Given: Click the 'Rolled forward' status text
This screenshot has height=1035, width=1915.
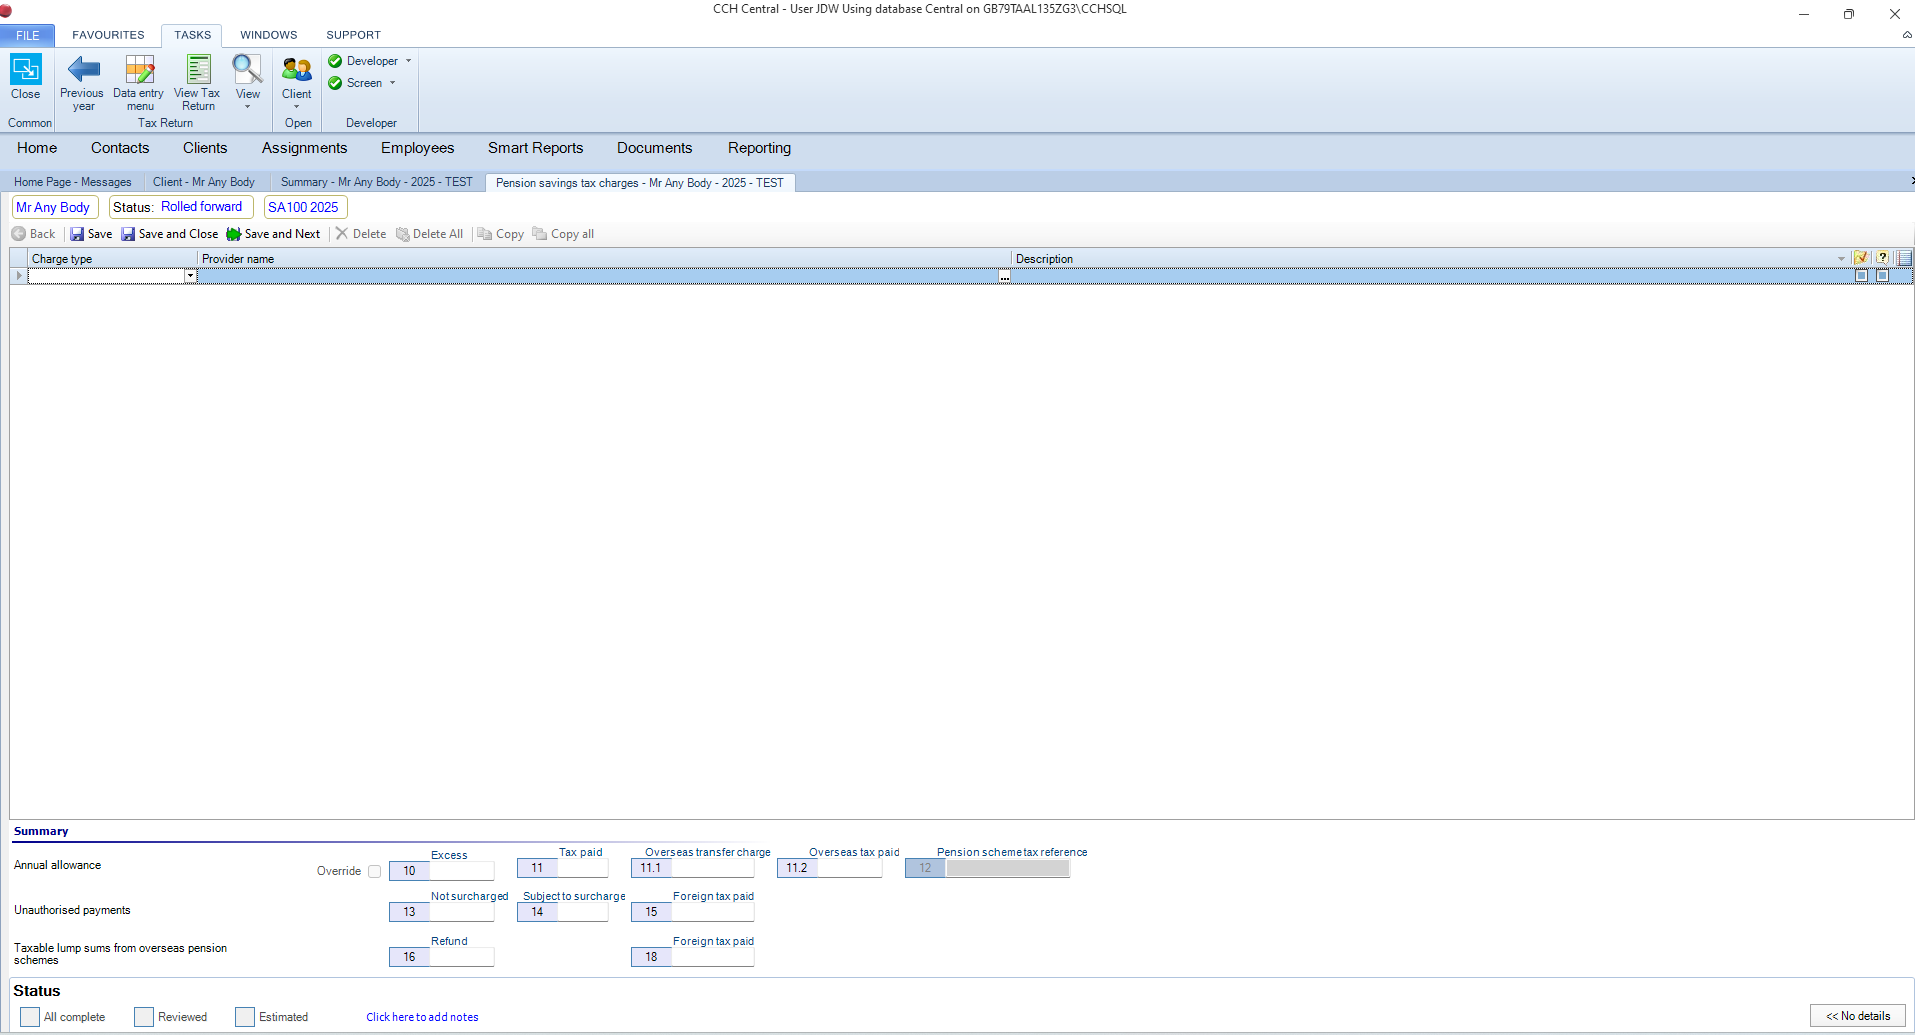Looking at the screenshot, I should [x=202, y=207].
